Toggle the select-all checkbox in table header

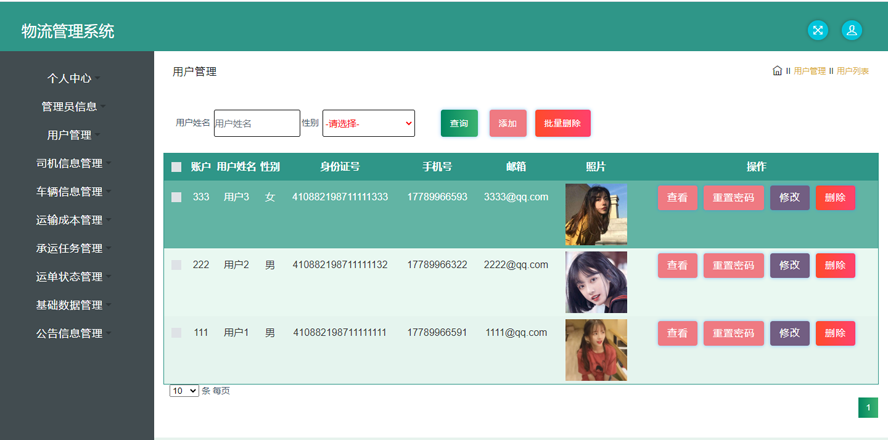click(x=177, y=167)
